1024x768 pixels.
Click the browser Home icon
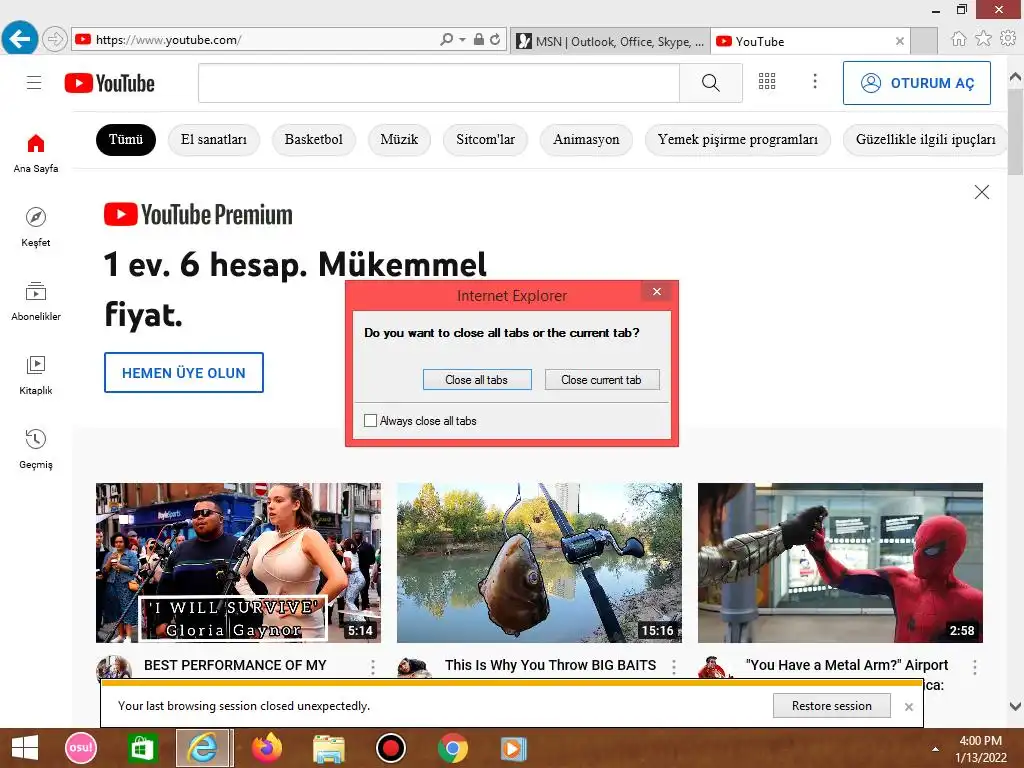958,39
